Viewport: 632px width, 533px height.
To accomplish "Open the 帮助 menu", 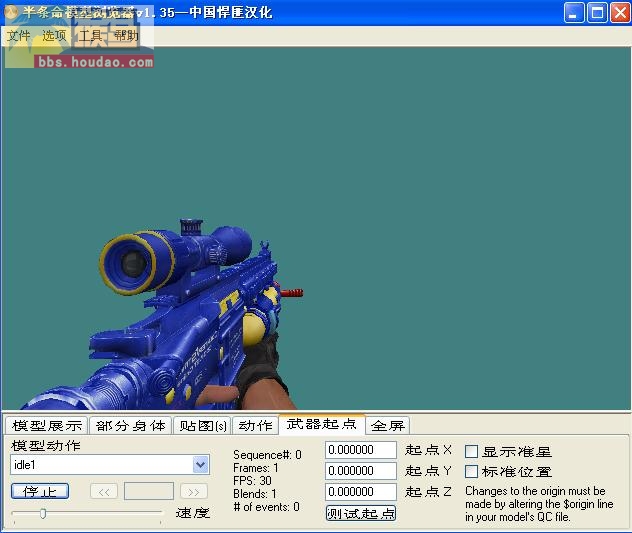I will pos(126,36).
